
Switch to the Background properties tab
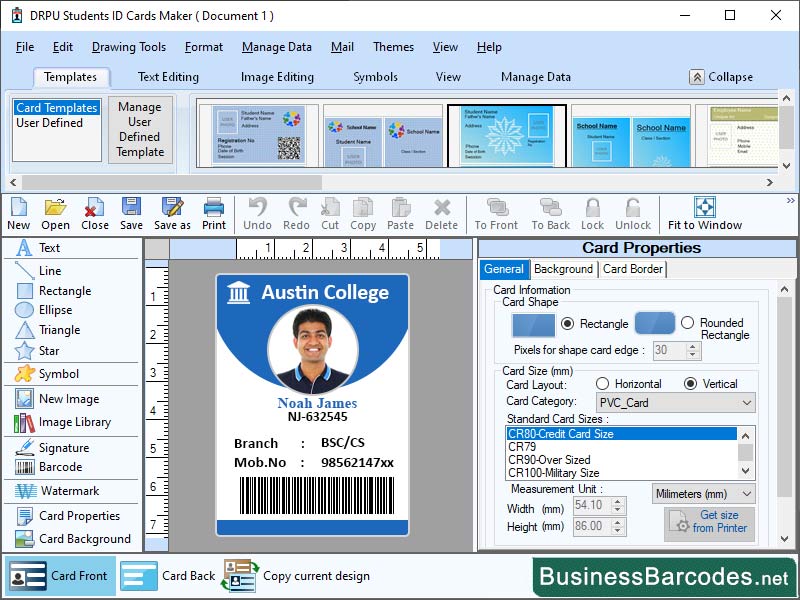coord(563,269)
